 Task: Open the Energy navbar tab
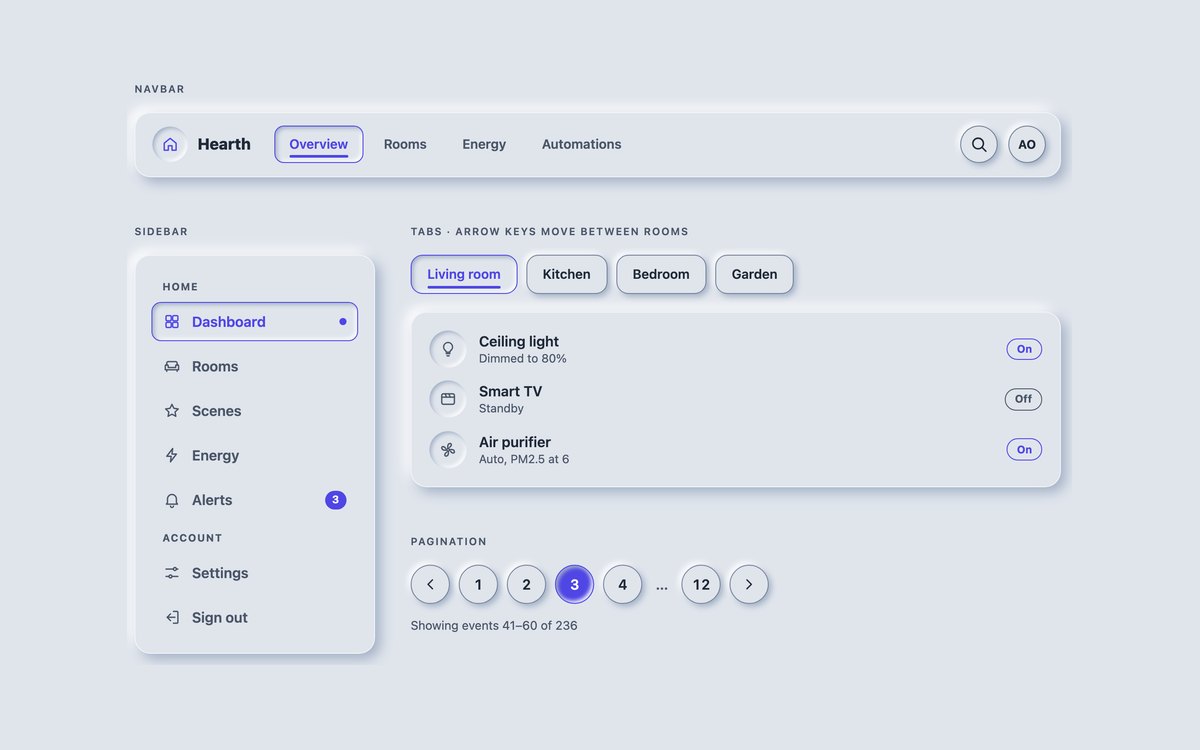pos(484,144)
